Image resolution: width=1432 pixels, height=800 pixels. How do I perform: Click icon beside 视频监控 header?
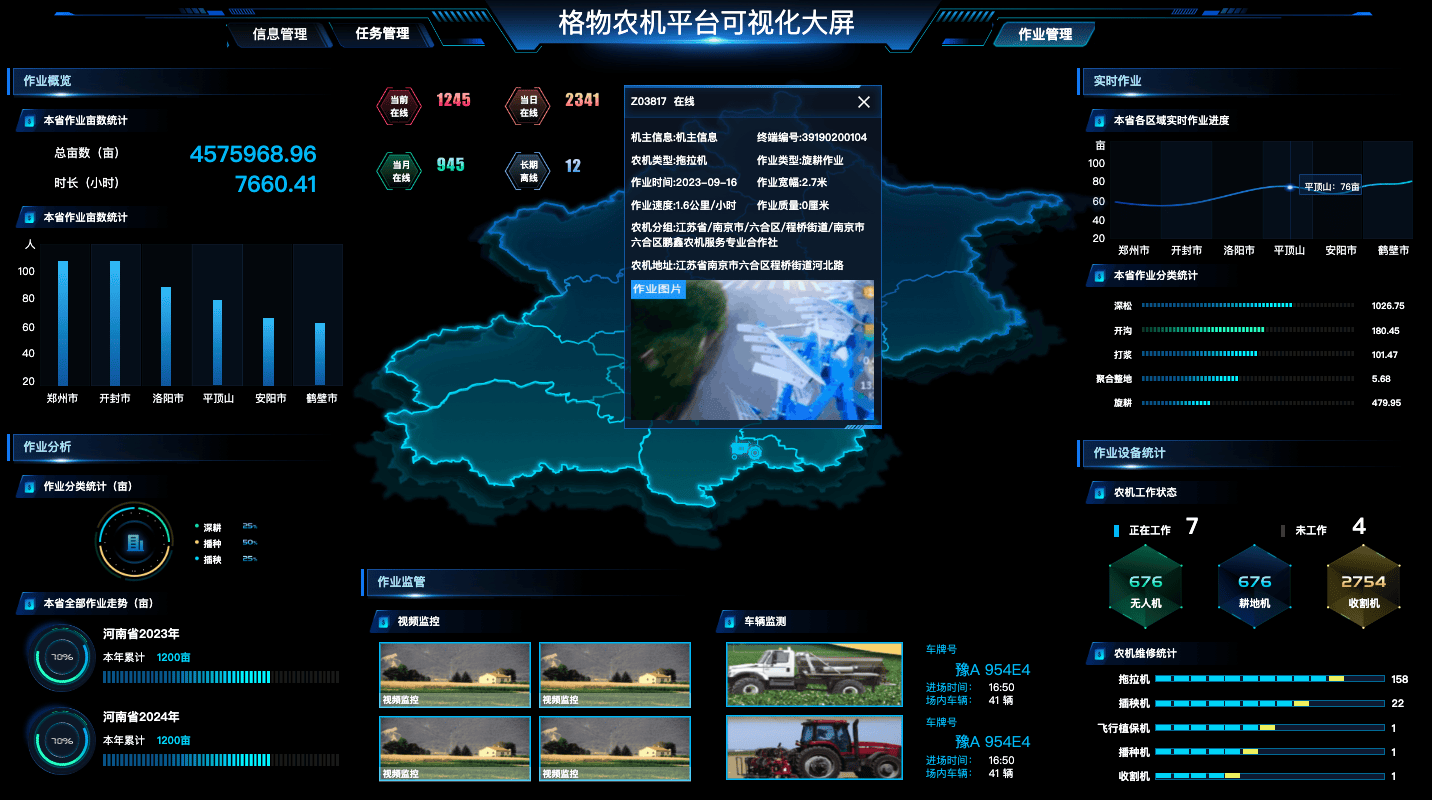point(383,622)
